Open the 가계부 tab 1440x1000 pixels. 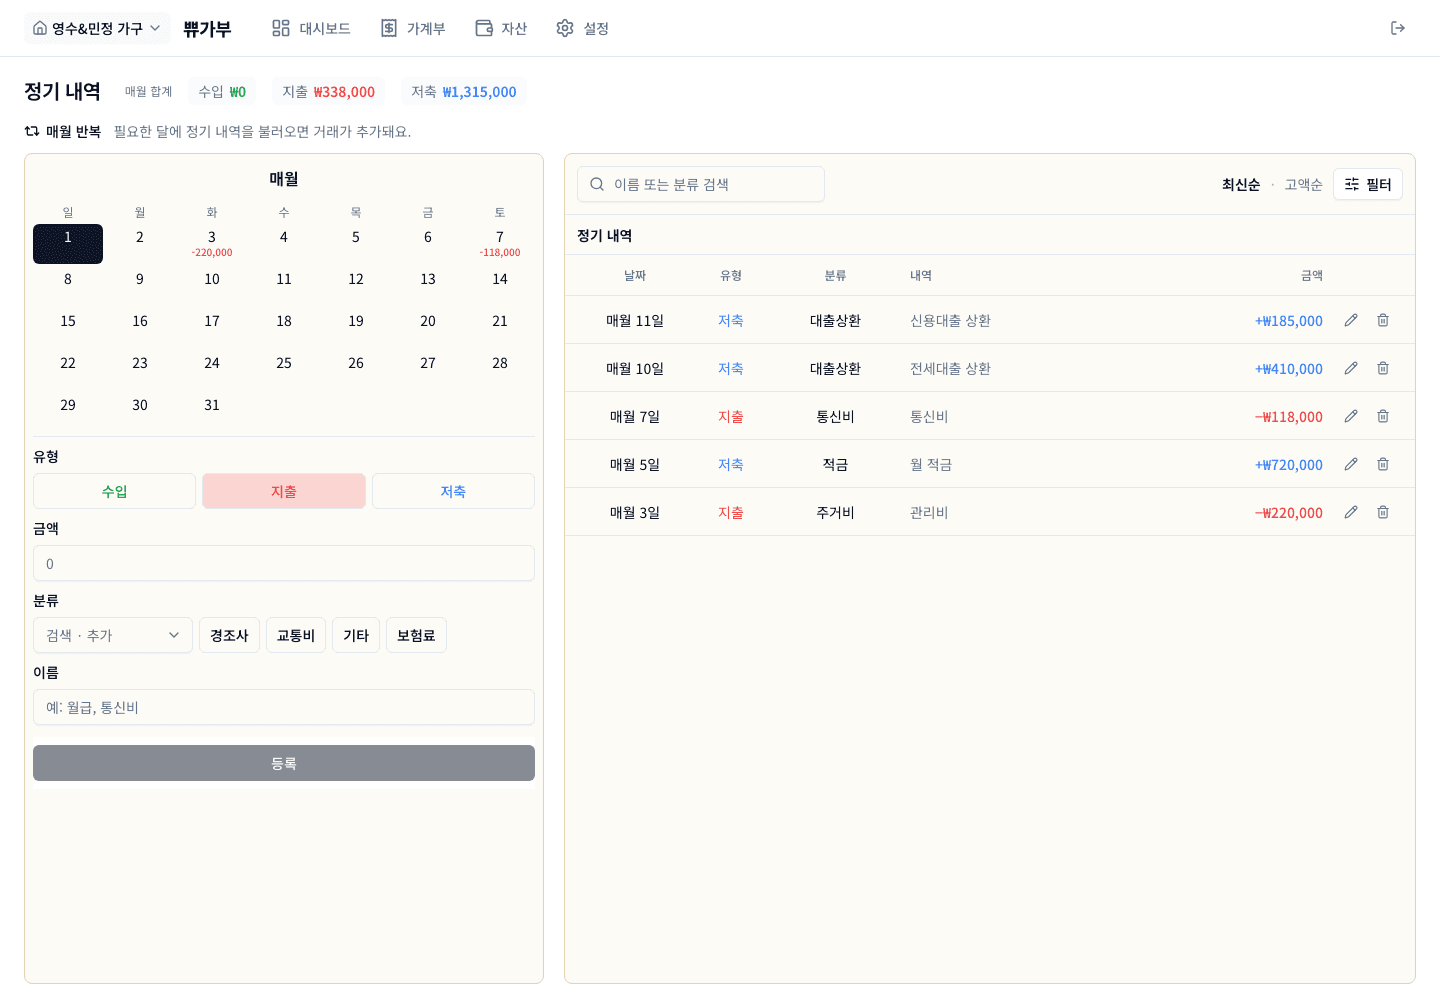click(x=413, y=28)
